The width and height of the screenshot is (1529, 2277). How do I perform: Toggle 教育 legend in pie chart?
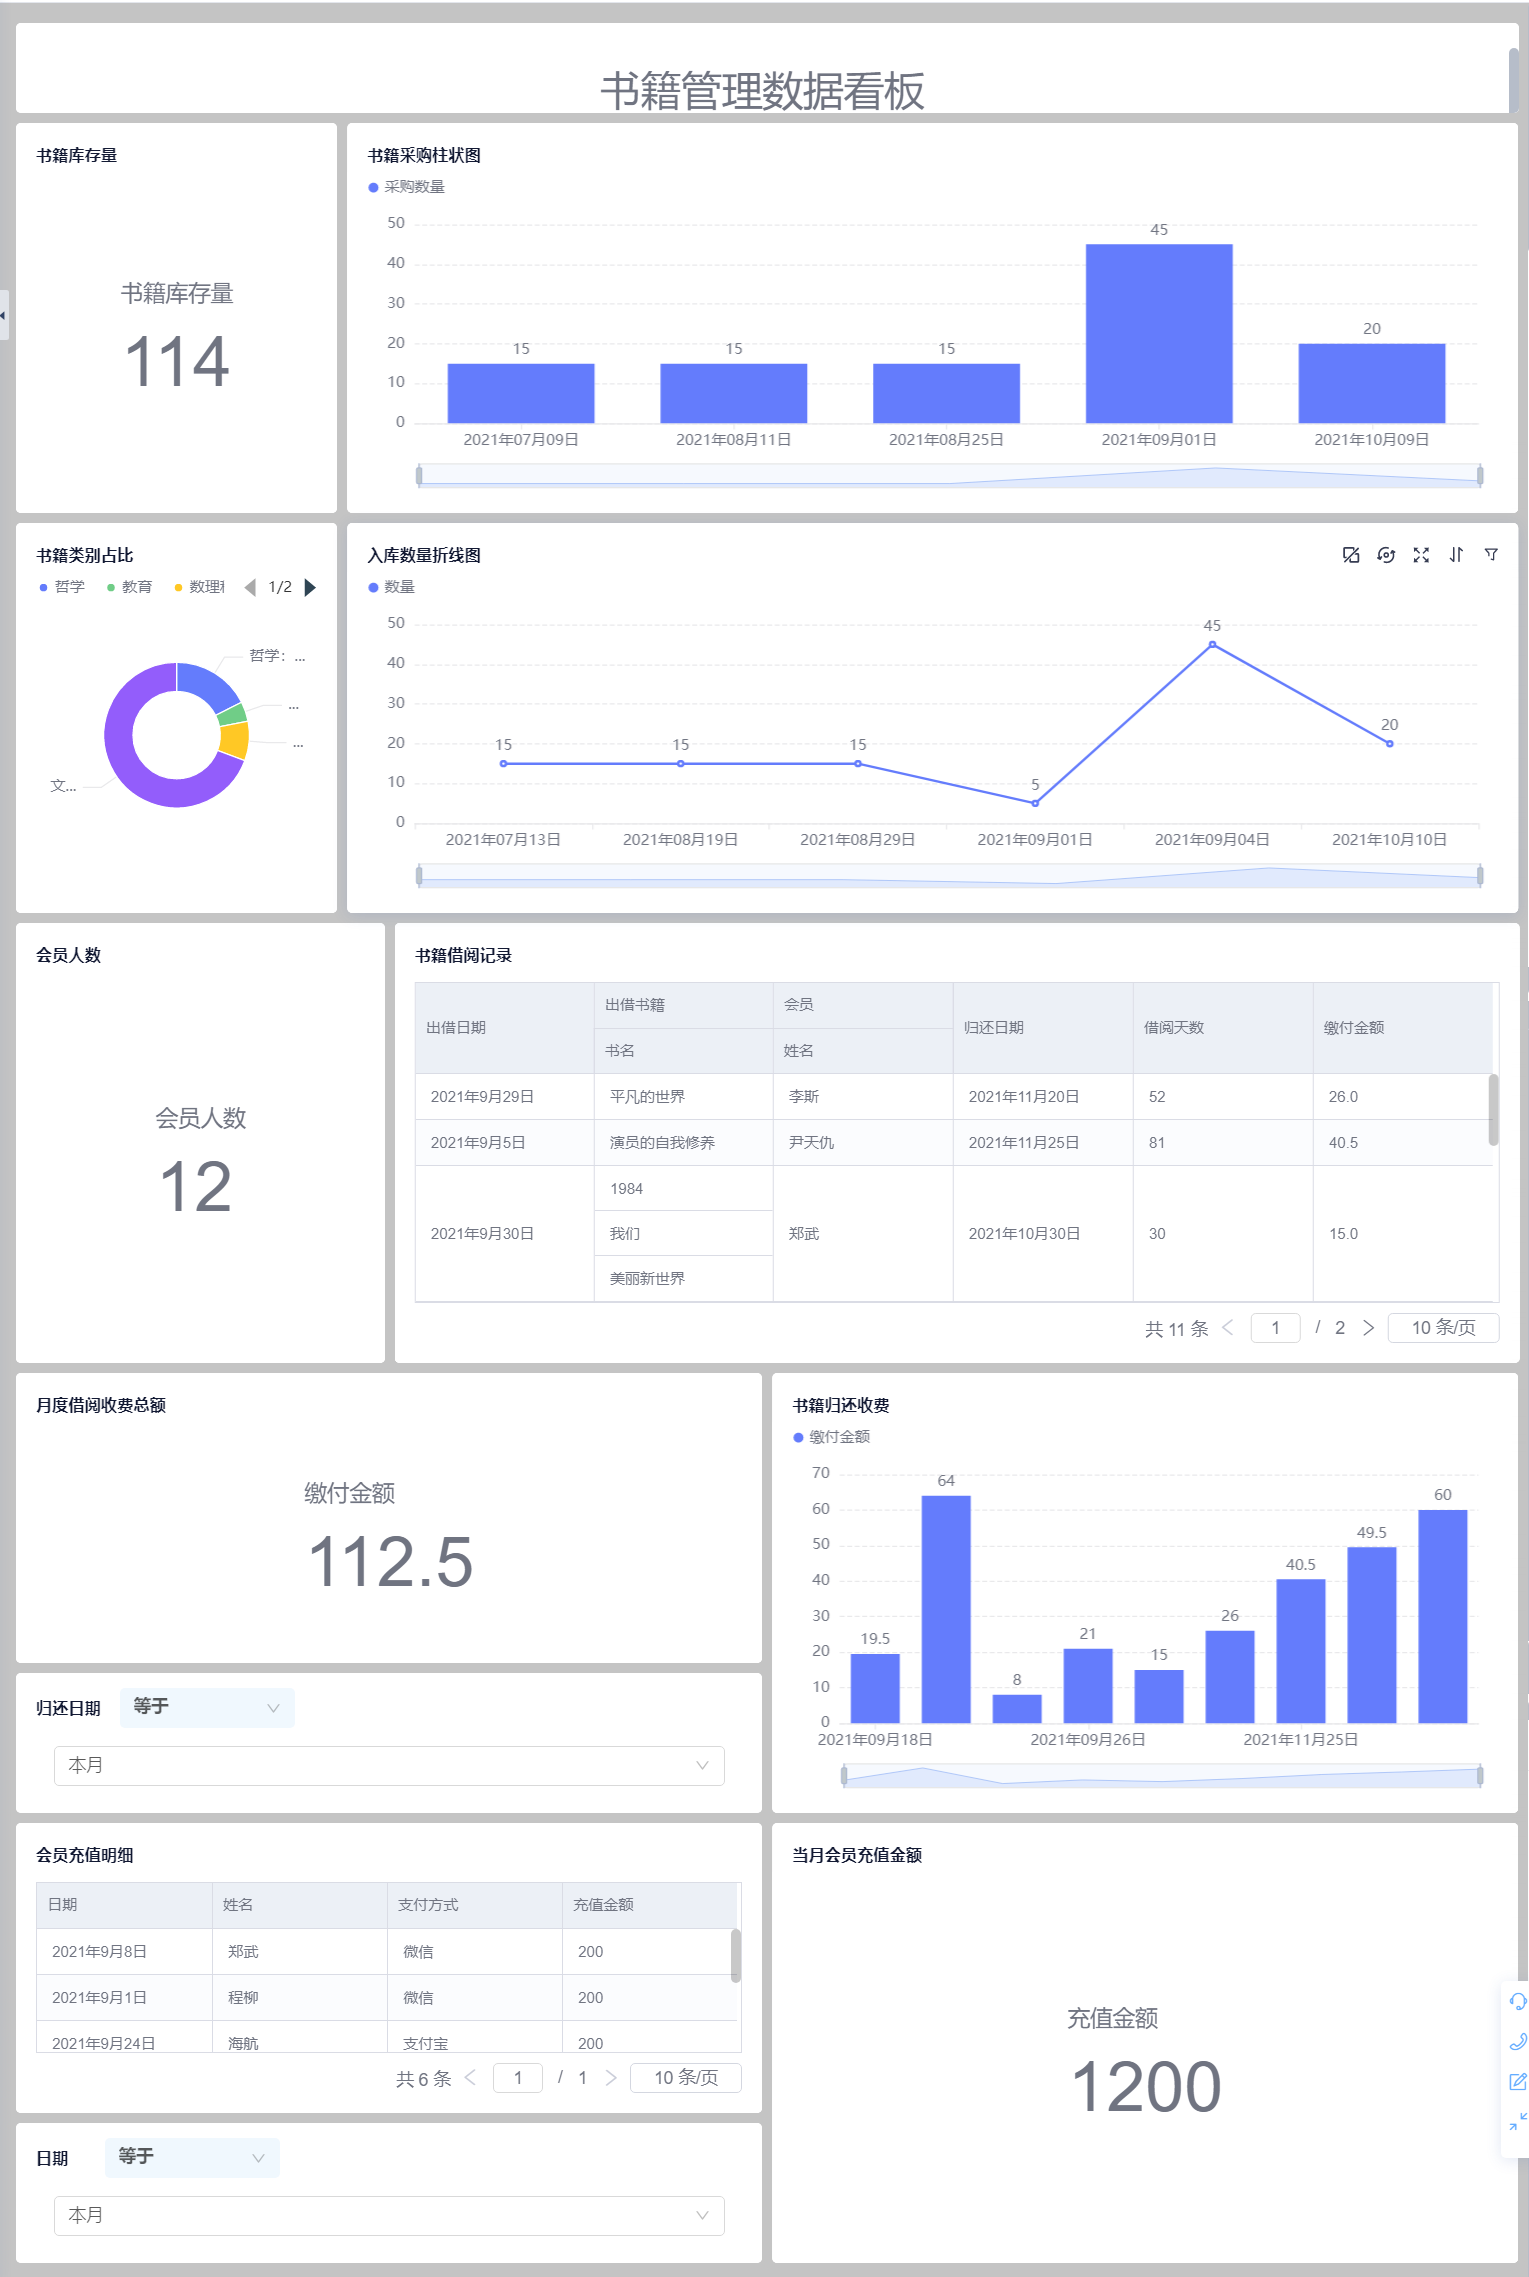(x=130, y=587)
